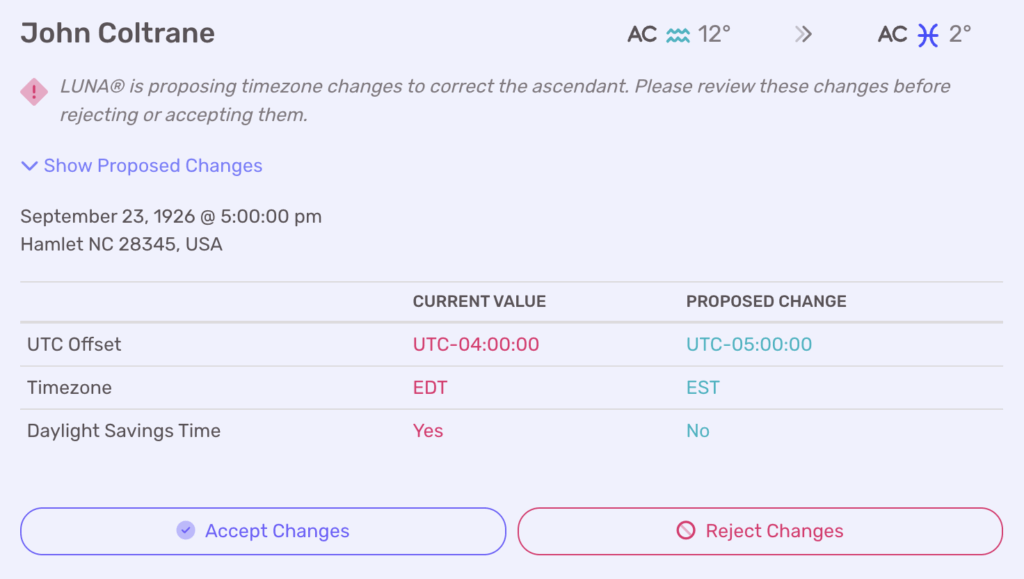Select the John Coltrane name heading

point(118,33)
